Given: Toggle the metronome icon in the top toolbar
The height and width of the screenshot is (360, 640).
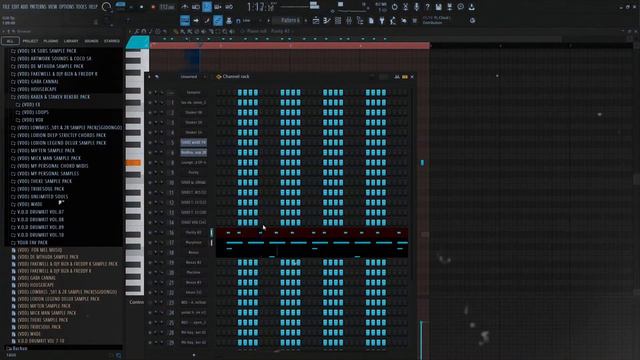Looking at the screenshot, I should 185,7.
